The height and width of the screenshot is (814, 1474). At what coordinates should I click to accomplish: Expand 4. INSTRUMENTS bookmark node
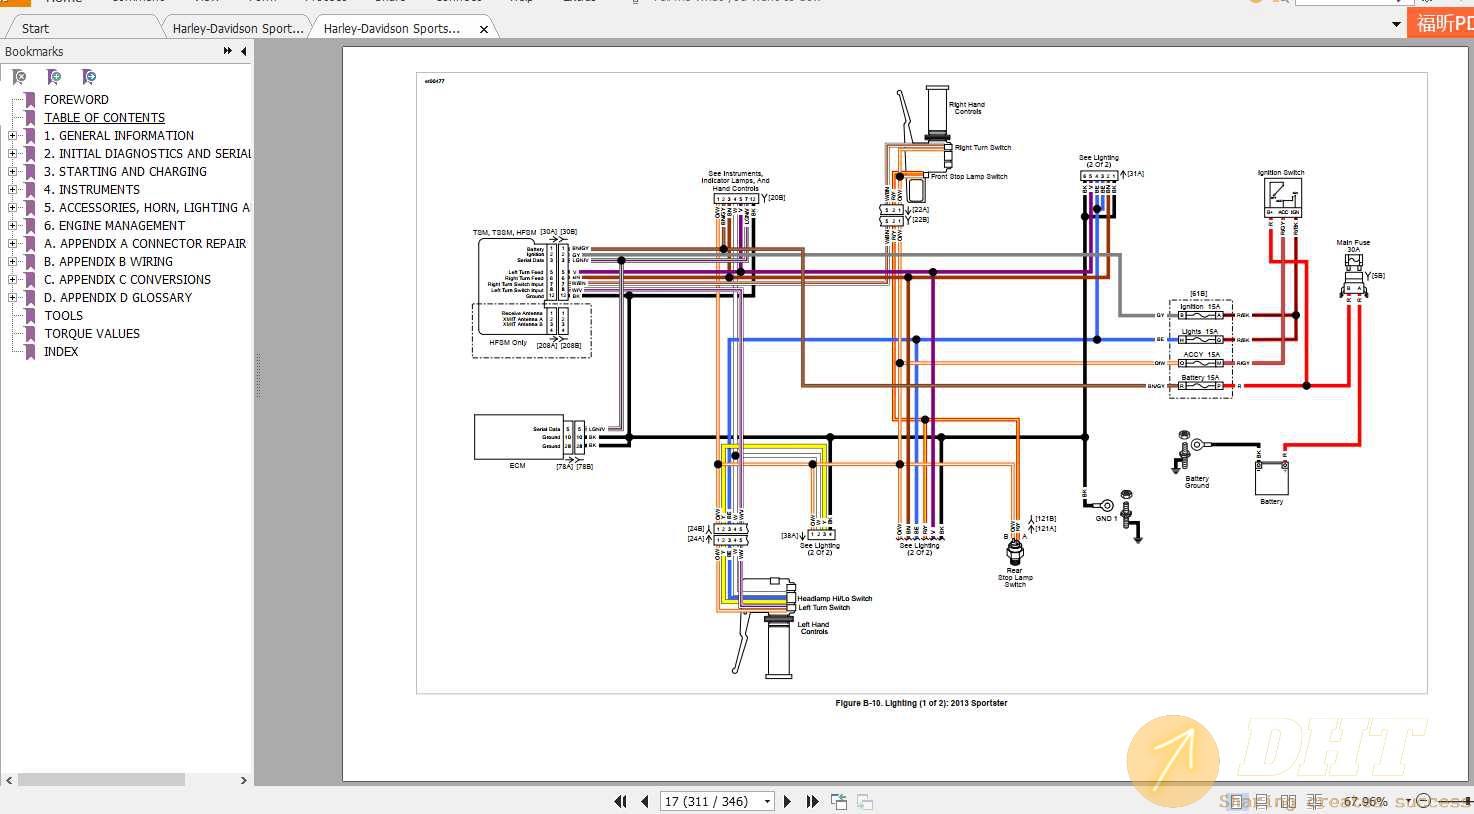pos(12,189)
